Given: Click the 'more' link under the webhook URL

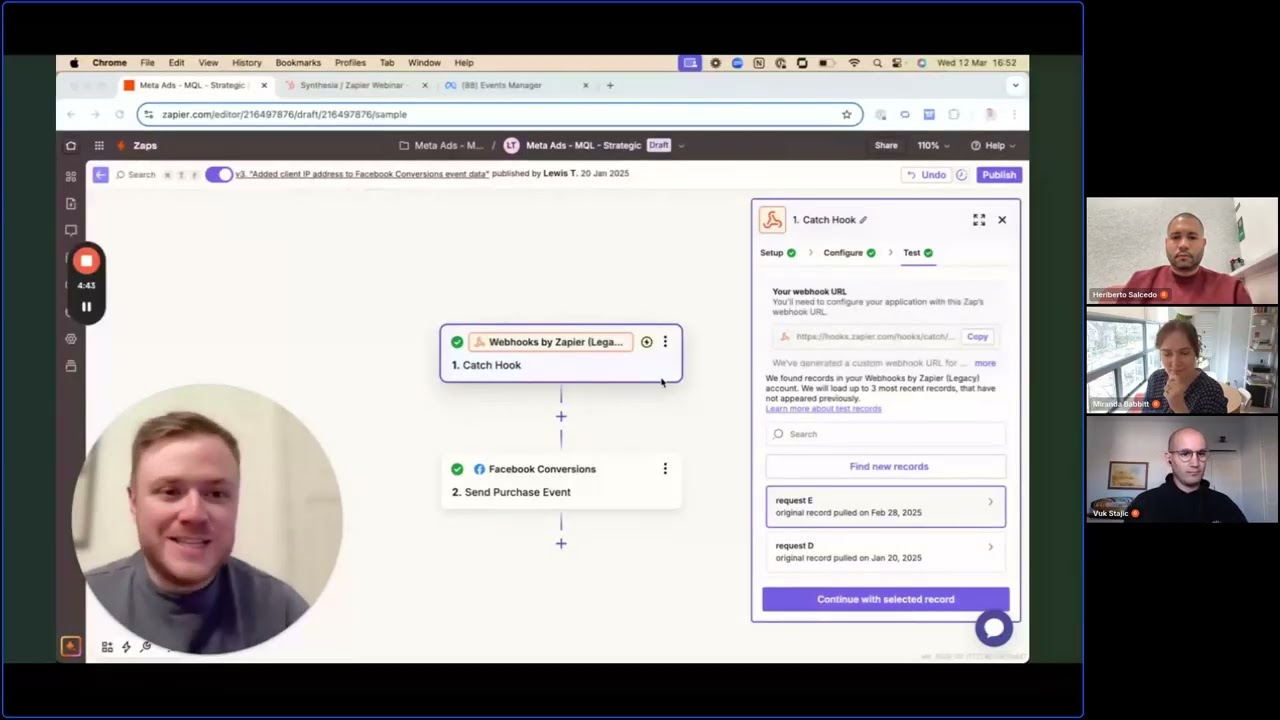Looking at the screenshot, I should coord(985,363).
